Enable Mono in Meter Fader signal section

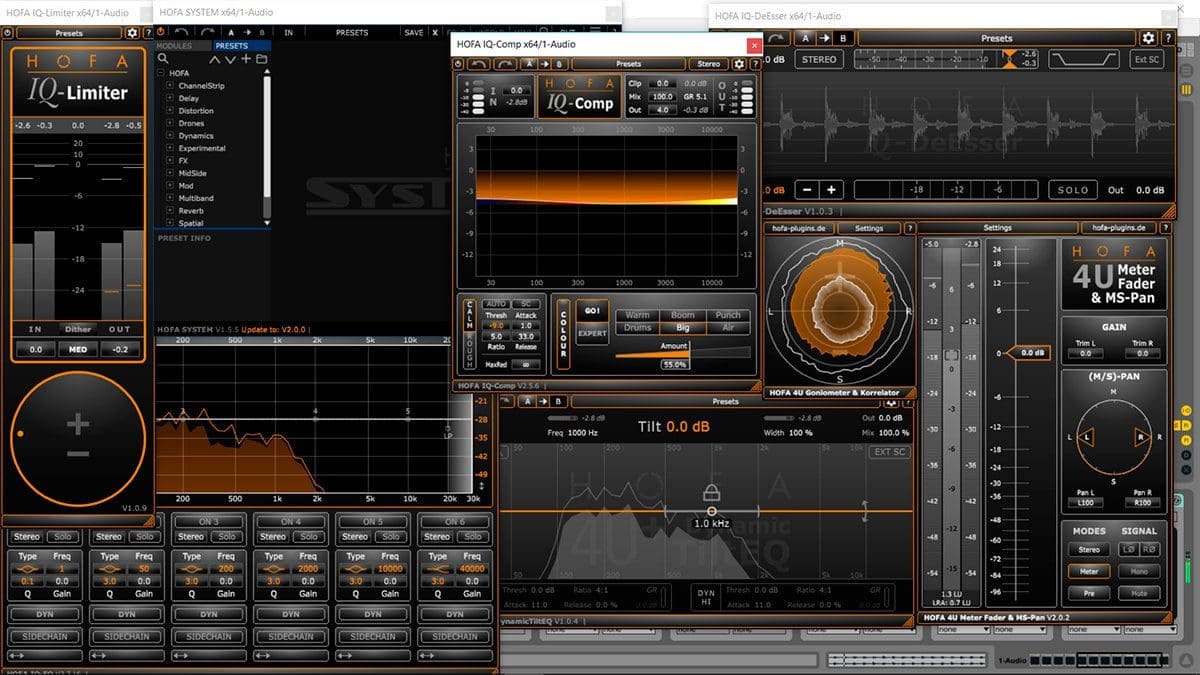coord(1141,571)
